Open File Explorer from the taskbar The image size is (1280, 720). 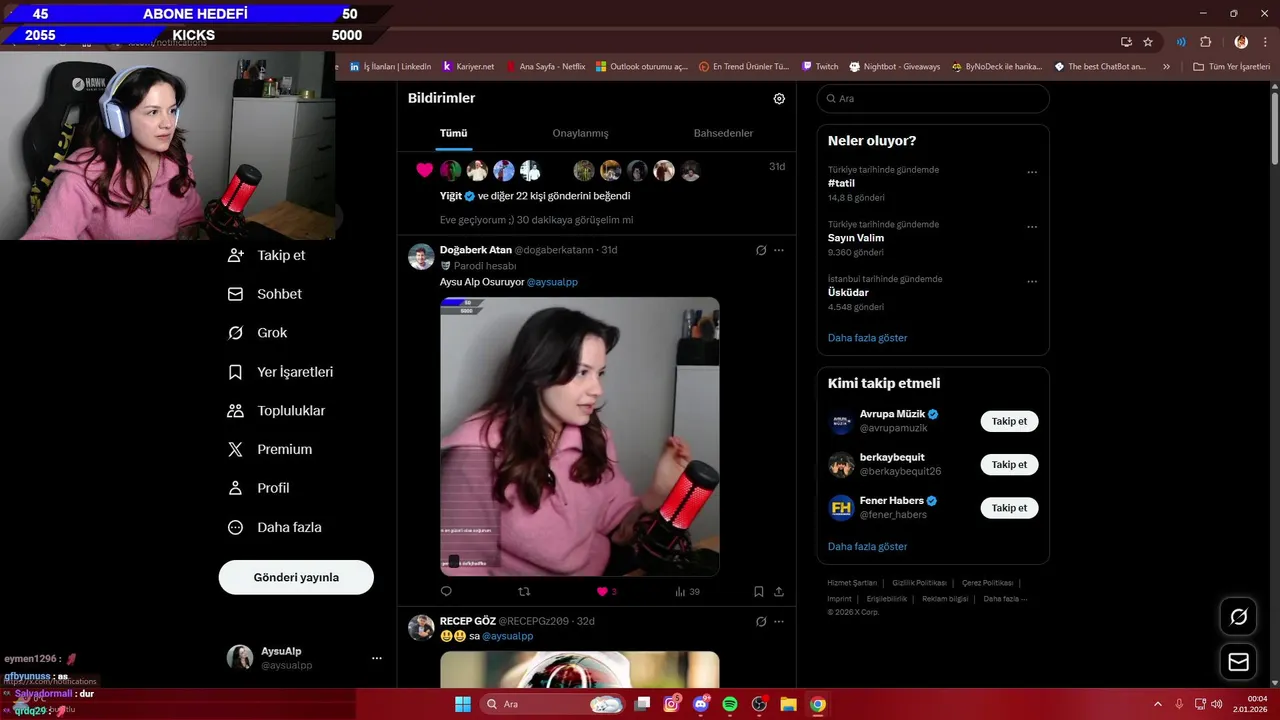(x=788, y=704)
